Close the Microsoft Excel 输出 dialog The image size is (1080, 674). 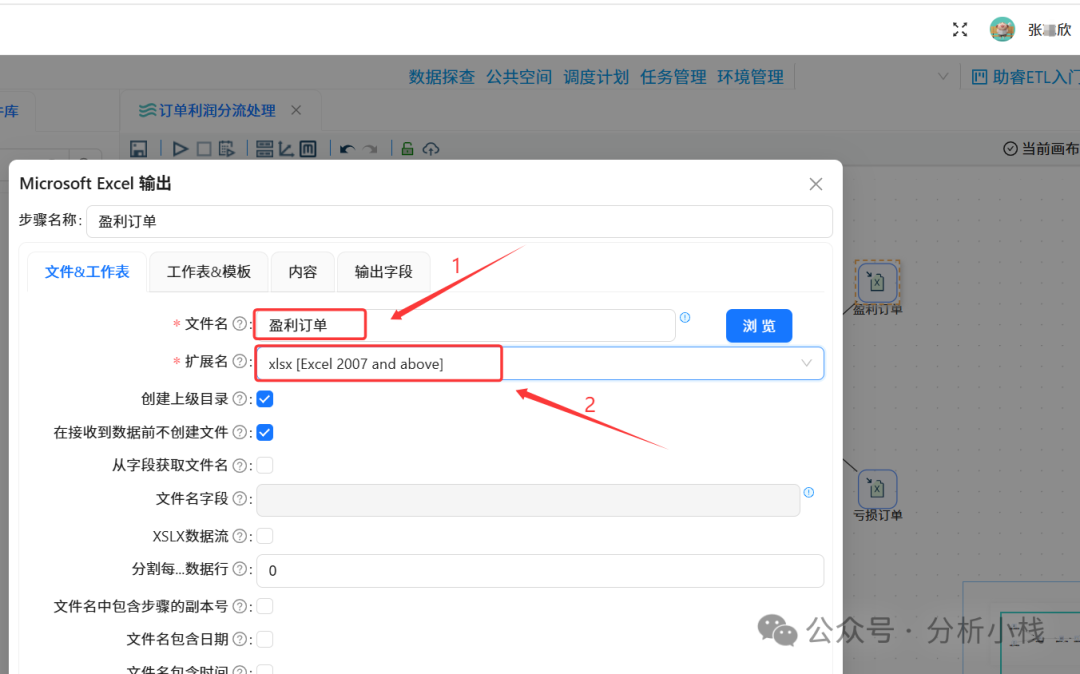click(816, 184)
